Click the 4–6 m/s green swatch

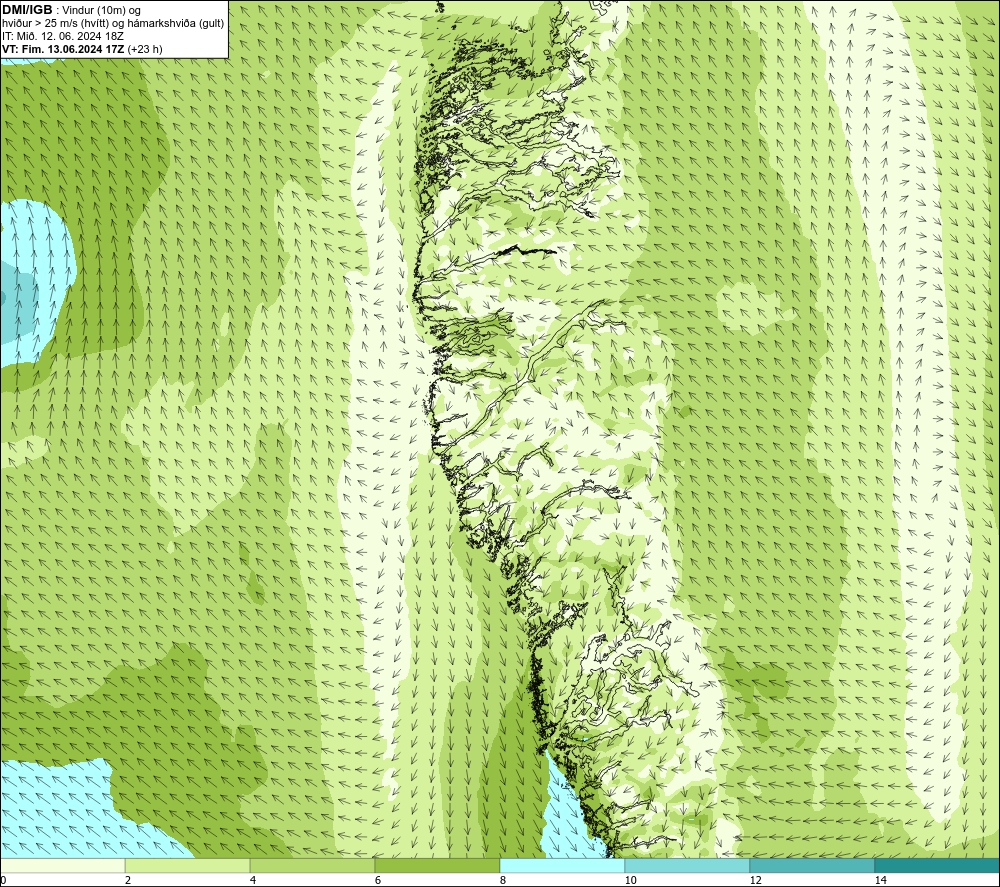[312, 866]
